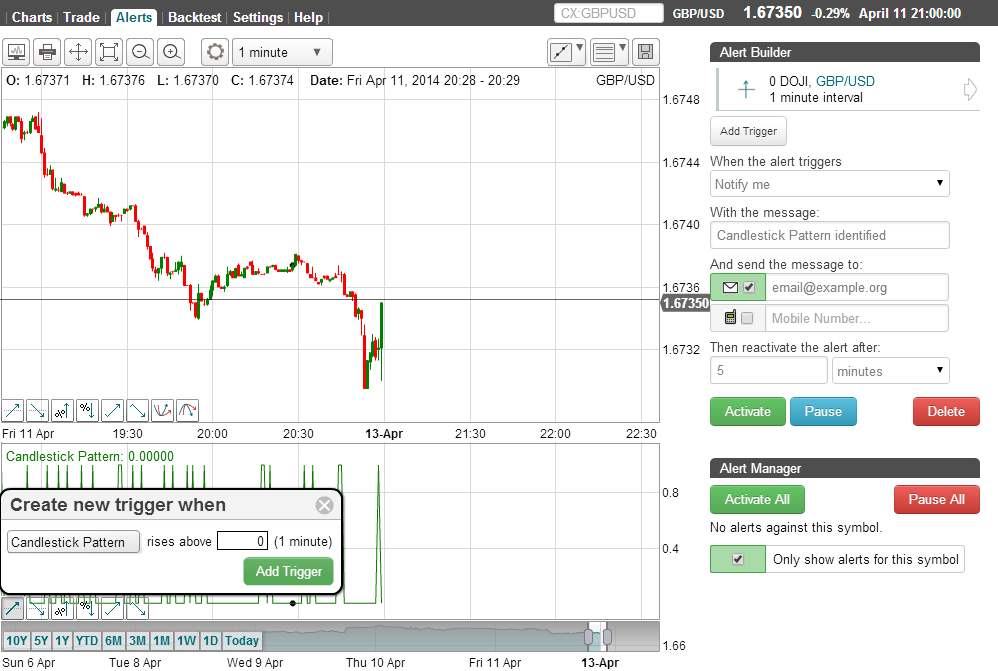This screenshot has height=671, width=998.
Task: Click the alert message text field
Action: [x=829, y=235]
